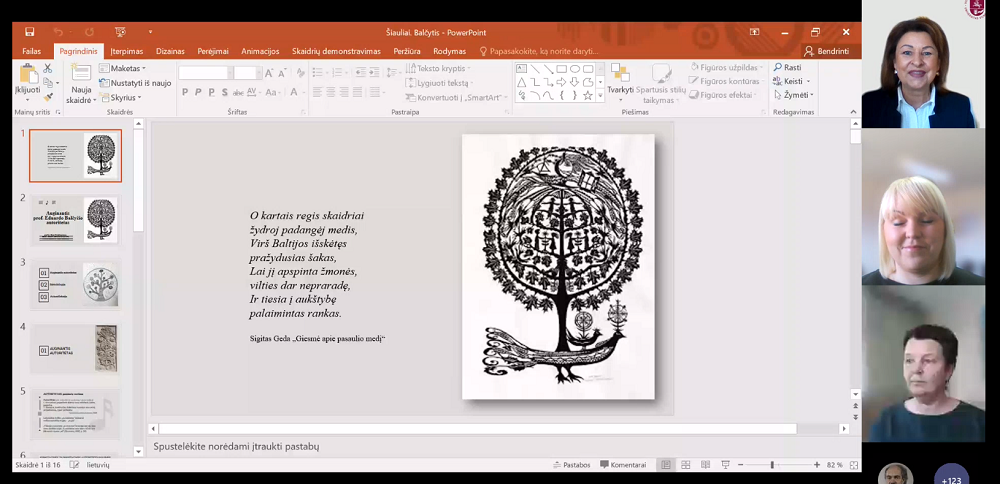
Task: Click the Copy icon in clipboard group
Action: 48,83
